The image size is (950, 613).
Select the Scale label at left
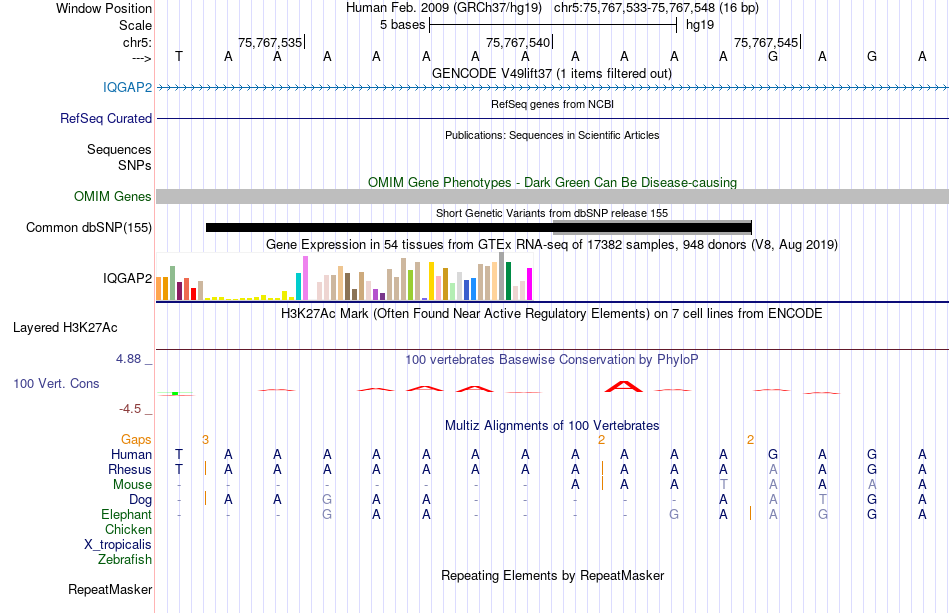click(135, 25)
